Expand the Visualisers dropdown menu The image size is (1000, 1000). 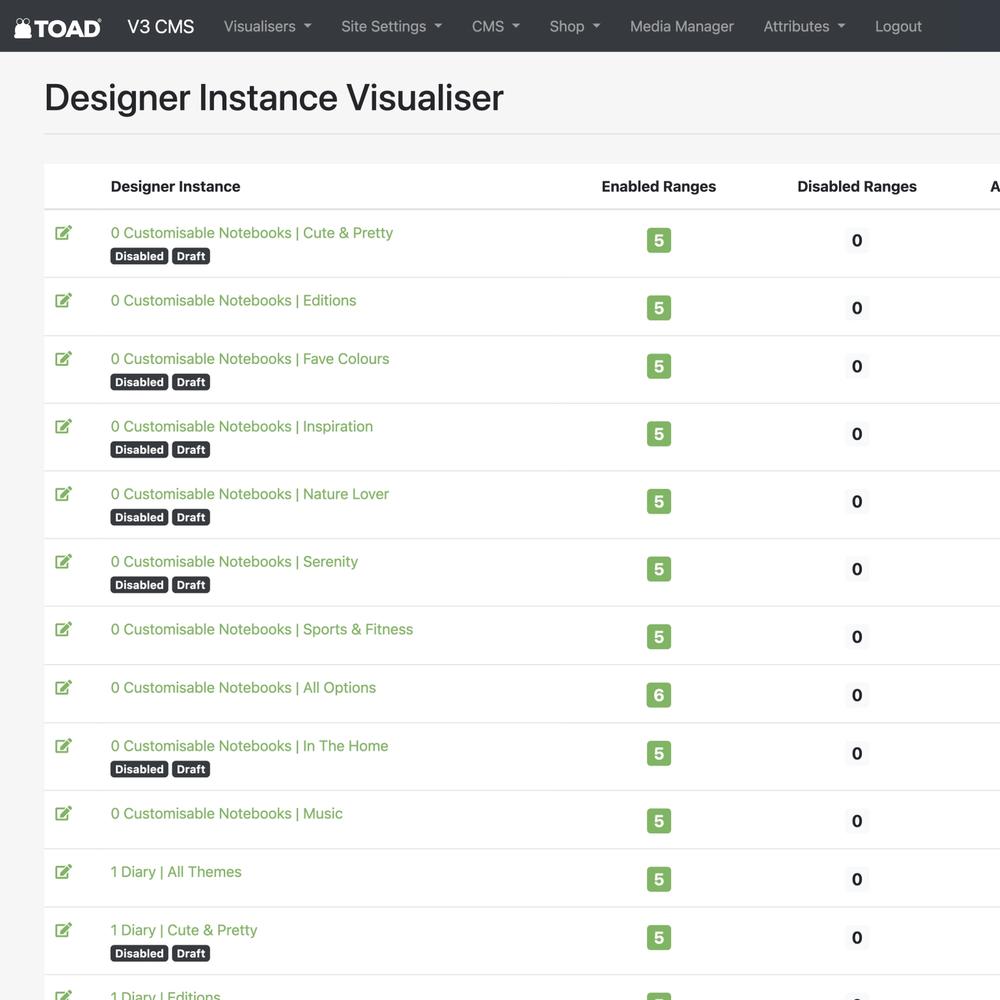click(x=267, y=27)
